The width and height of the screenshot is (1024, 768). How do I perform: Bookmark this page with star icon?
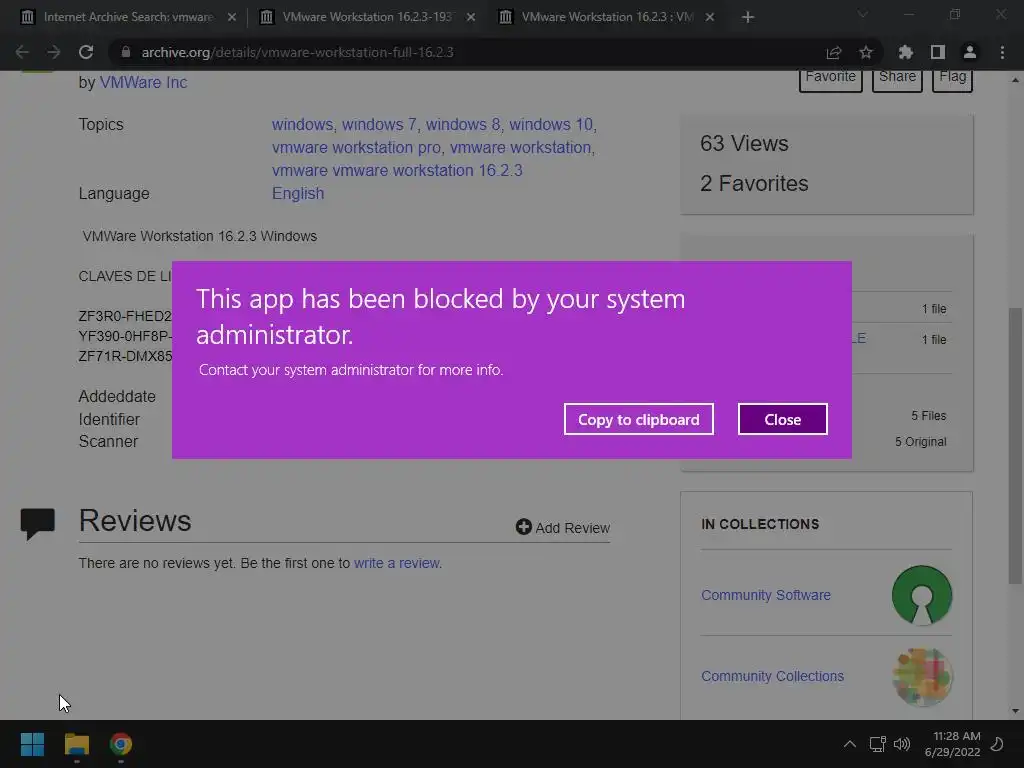tap(866, 52)
